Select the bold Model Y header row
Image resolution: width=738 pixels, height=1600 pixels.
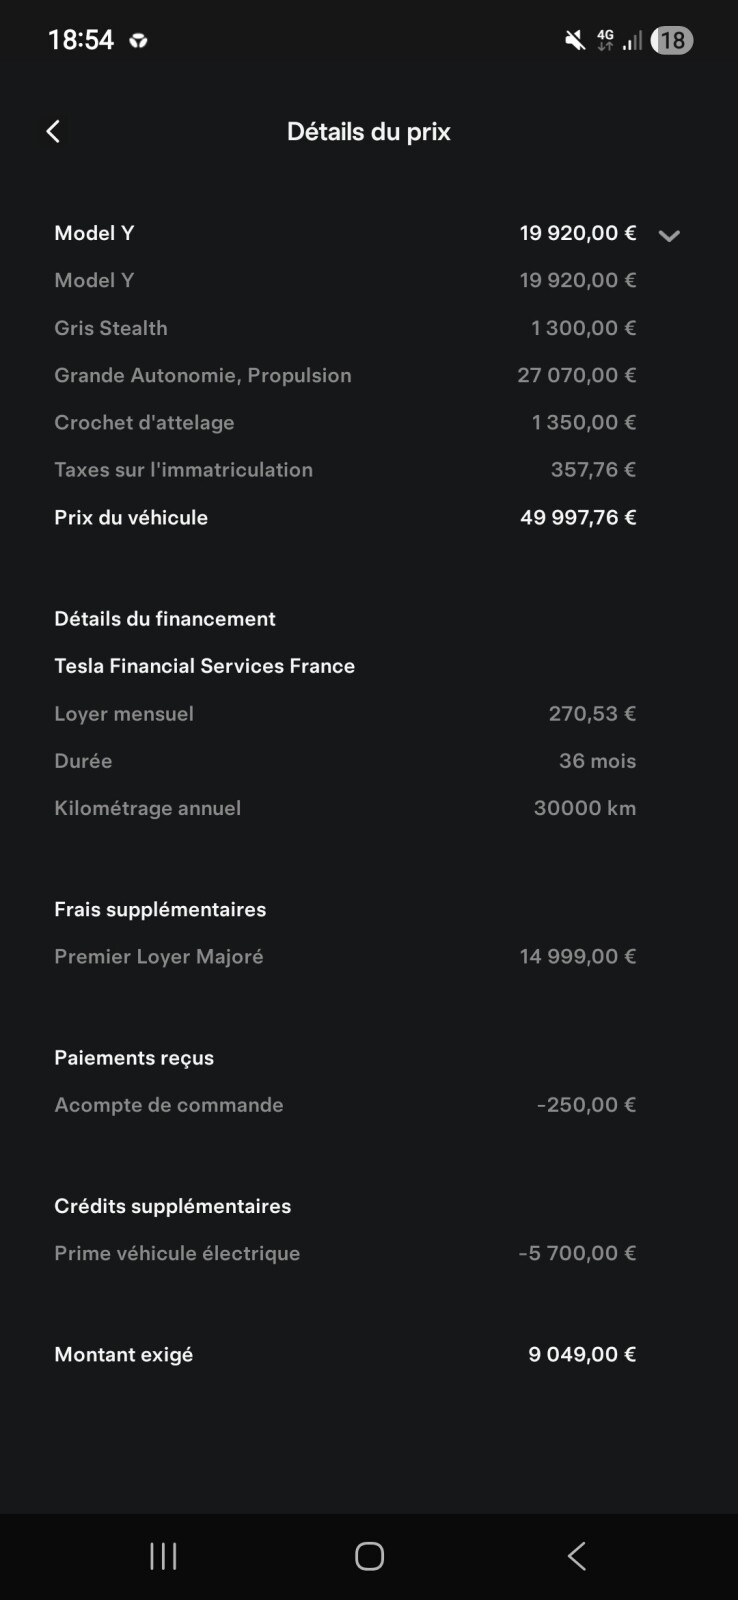coord(368,233)
